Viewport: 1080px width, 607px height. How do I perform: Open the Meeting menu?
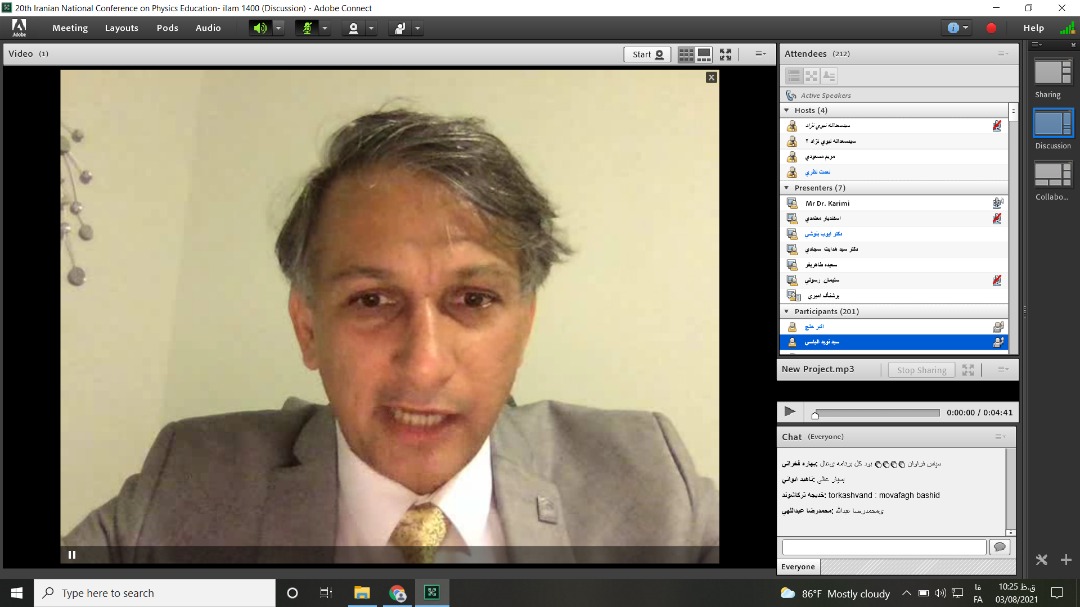(70, 28)
